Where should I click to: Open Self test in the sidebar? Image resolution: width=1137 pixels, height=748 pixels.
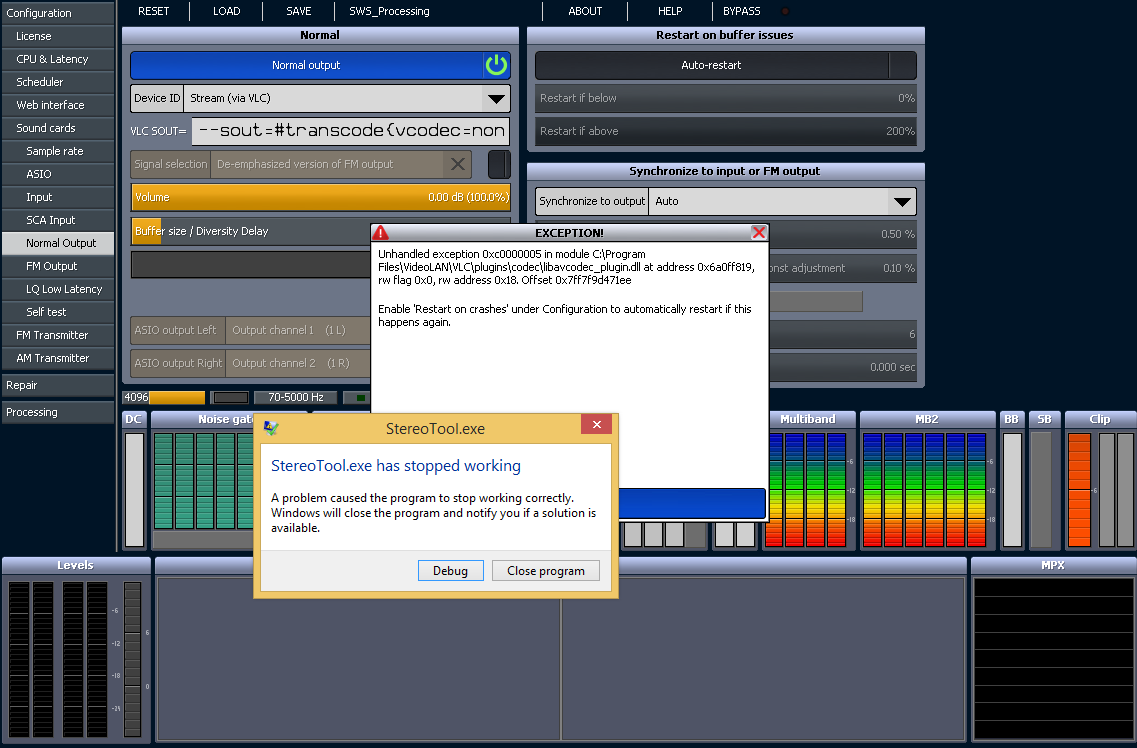point(57,312)
